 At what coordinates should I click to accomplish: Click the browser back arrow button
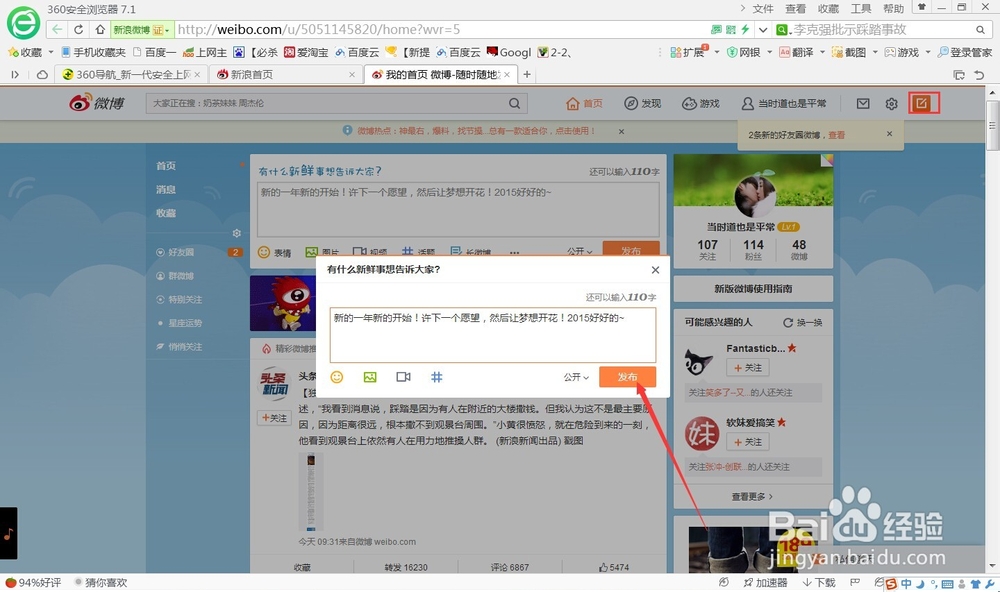coord(57,29)
